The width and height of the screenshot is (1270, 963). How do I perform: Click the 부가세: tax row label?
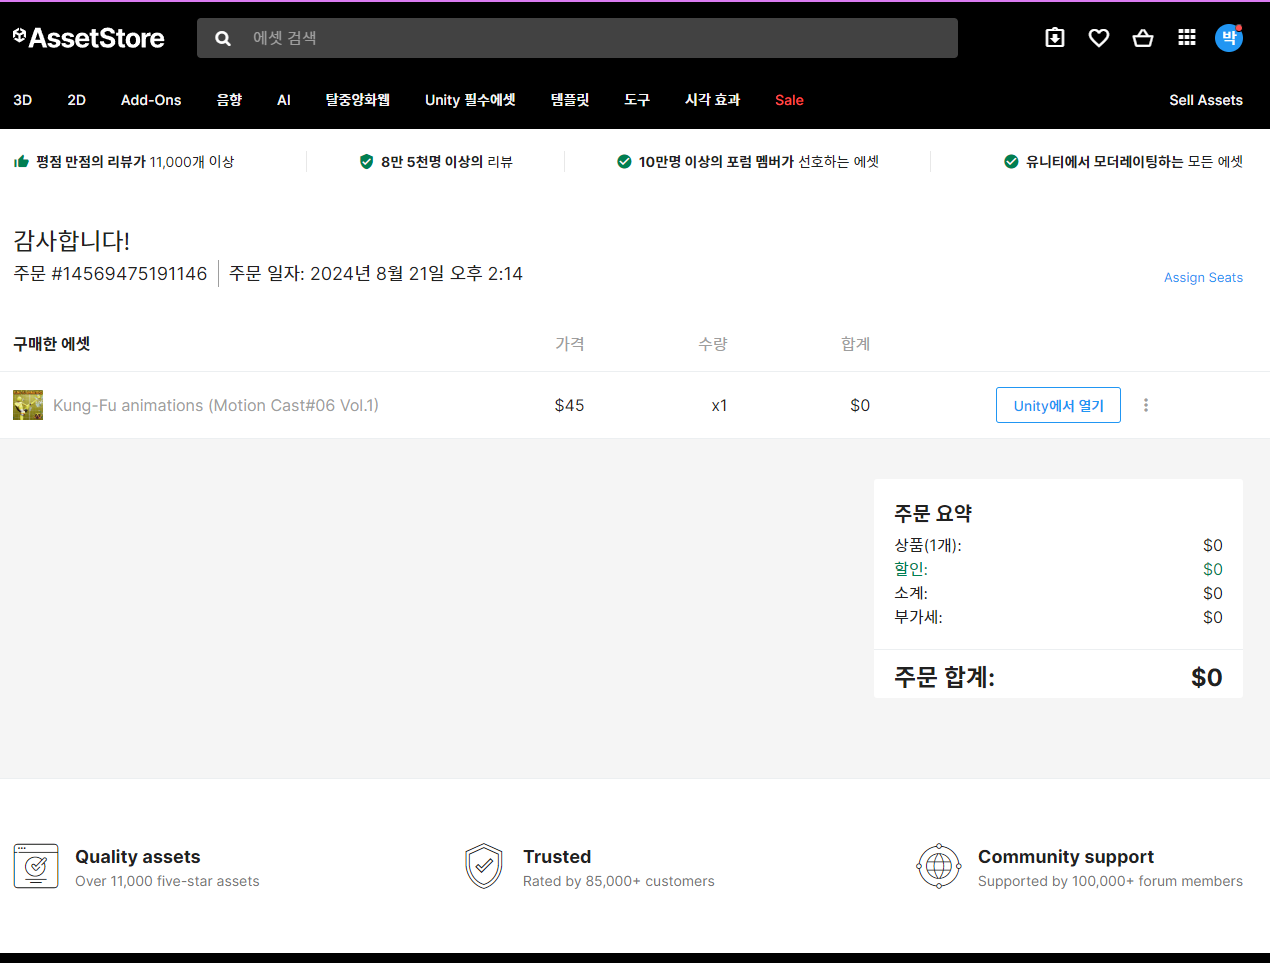(x=918, y=617)
